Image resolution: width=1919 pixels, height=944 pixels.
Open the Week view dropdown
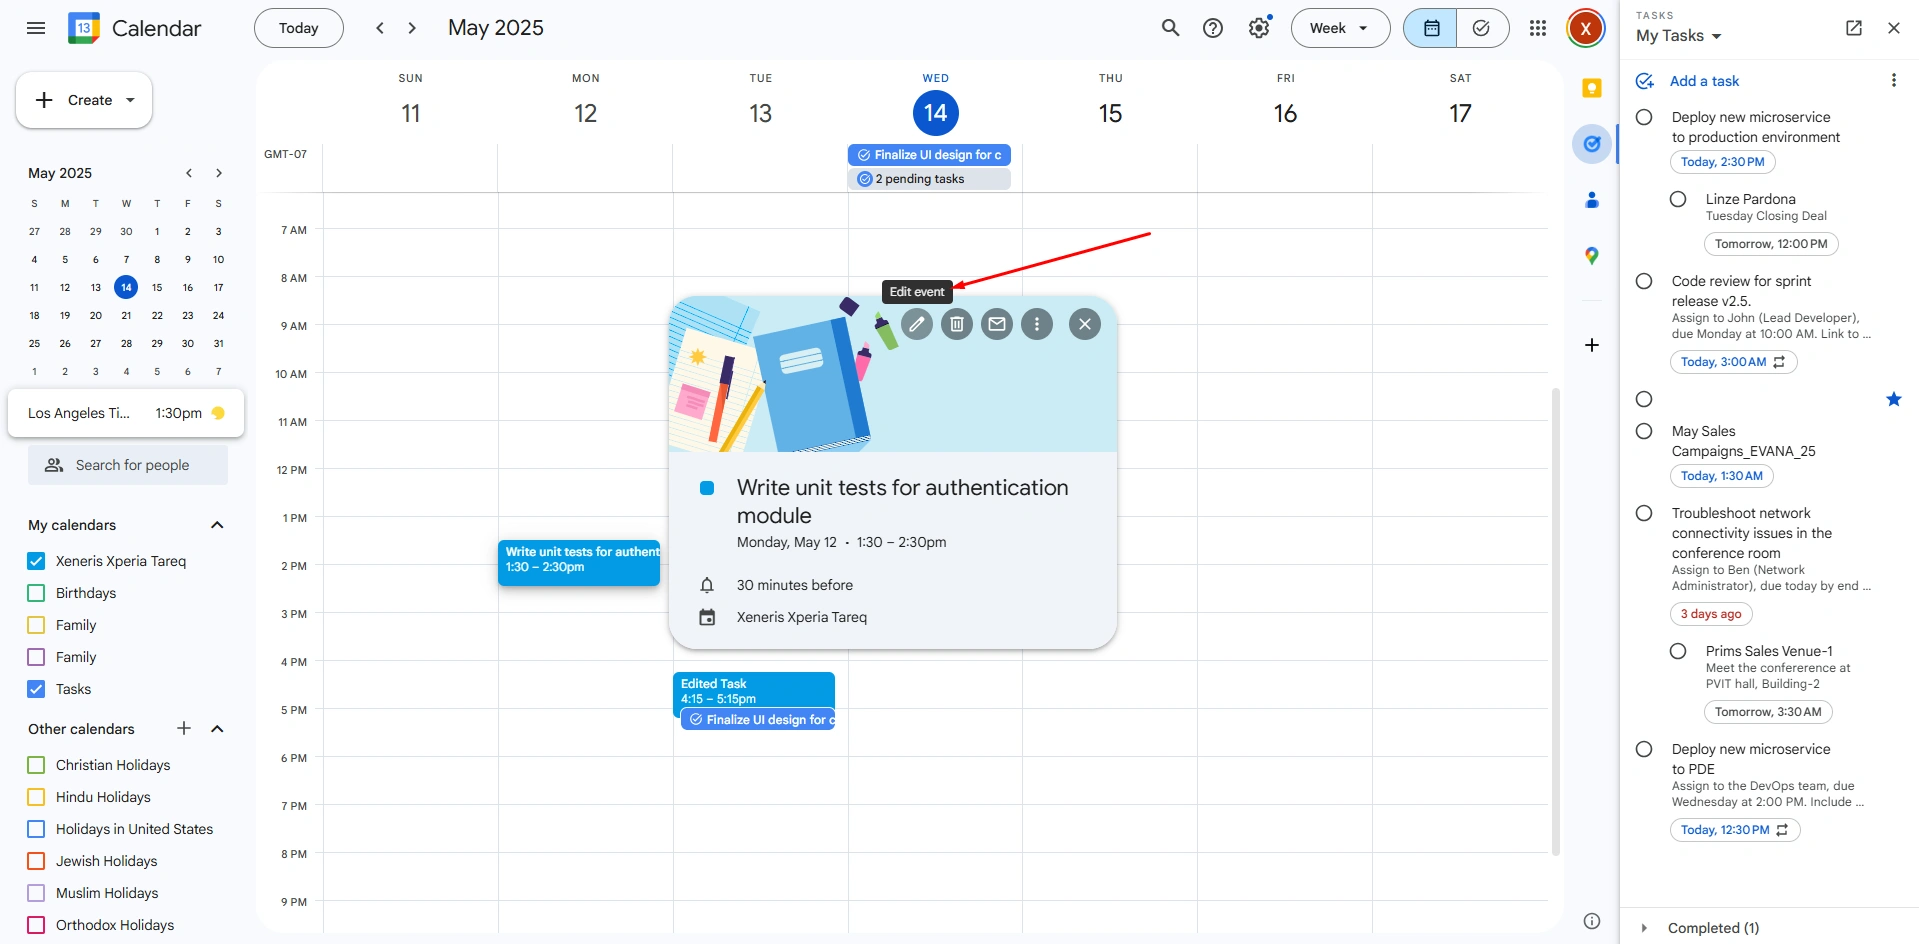tap(1340, 28)
